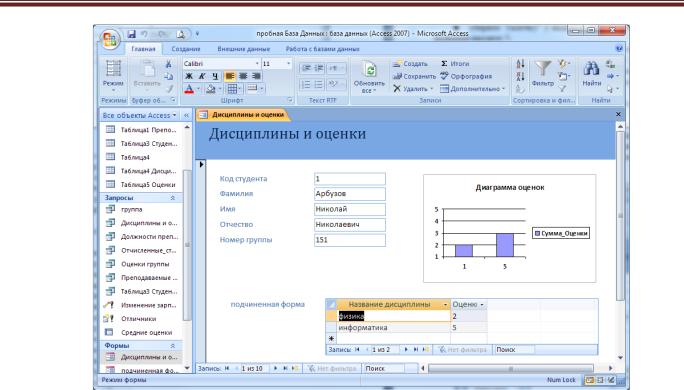The image size is (684, 390).
Task: Toggle Underline (Ч) formatting
Action: tap(215, 76)
